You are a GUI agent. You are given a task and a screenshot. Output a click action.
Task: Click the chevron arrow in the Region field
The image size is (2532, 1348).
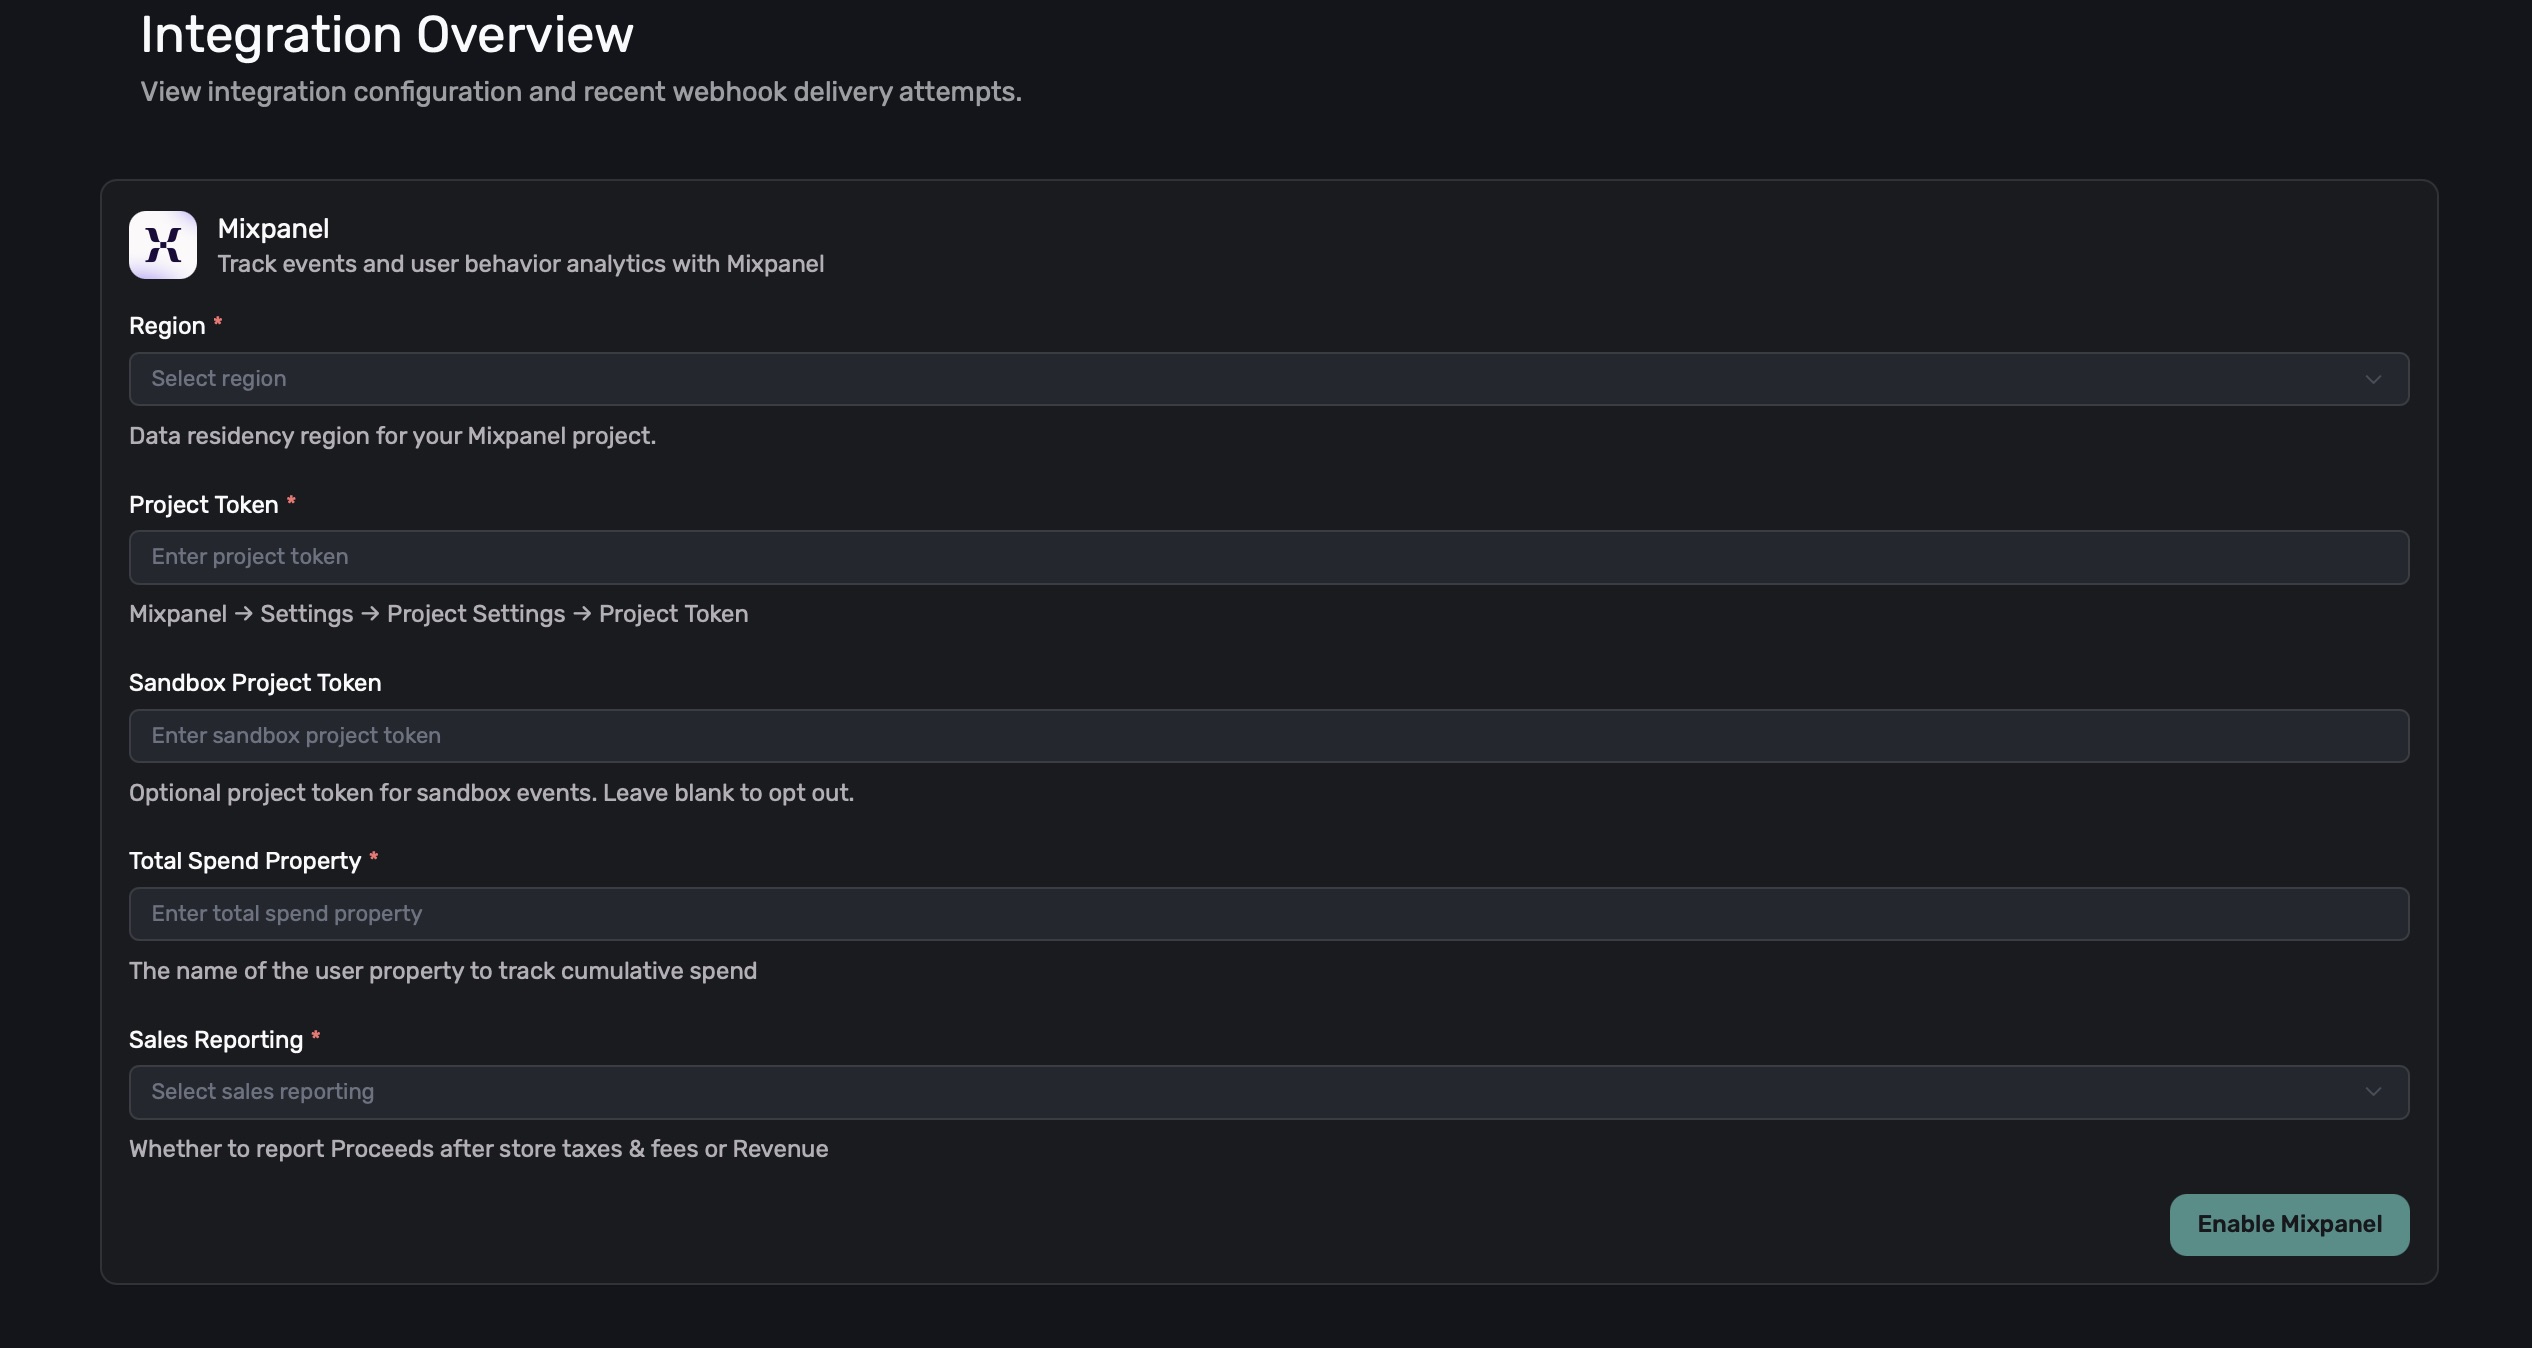pos(2373,379)
